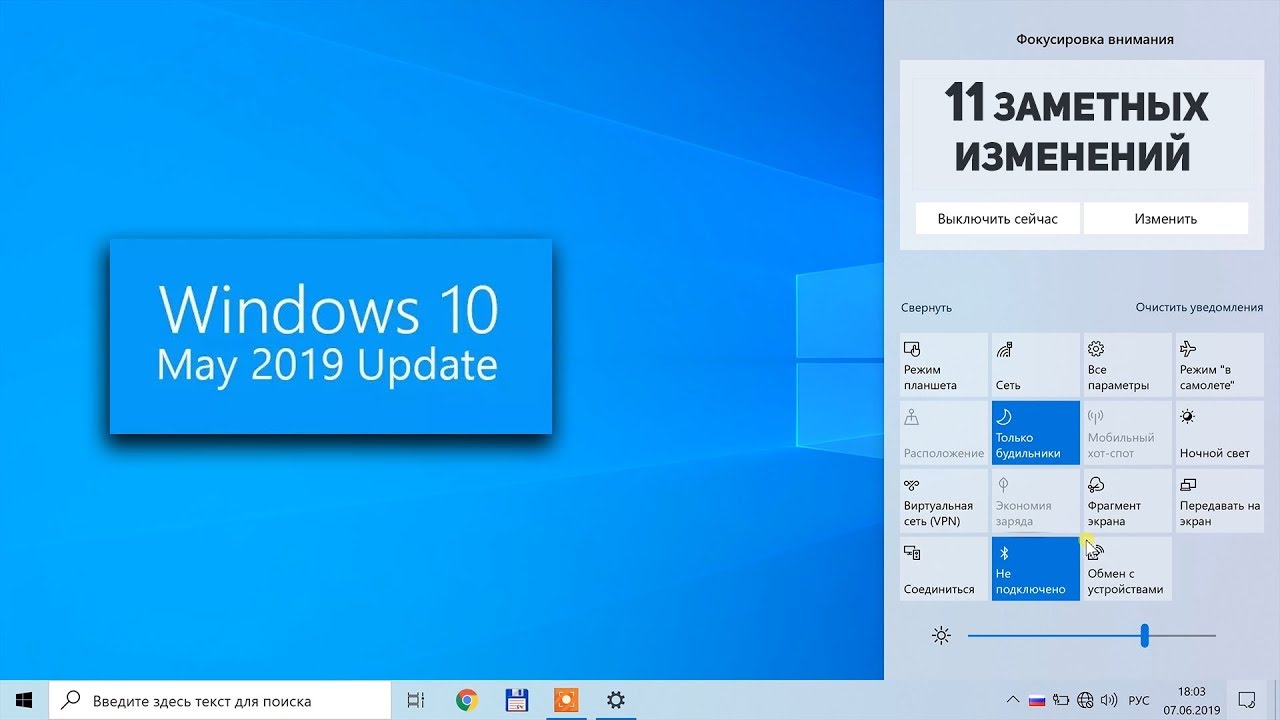Click the brightness sun icon
The height and width of the screenshot is (720, 1280).
tap(941, 635)
